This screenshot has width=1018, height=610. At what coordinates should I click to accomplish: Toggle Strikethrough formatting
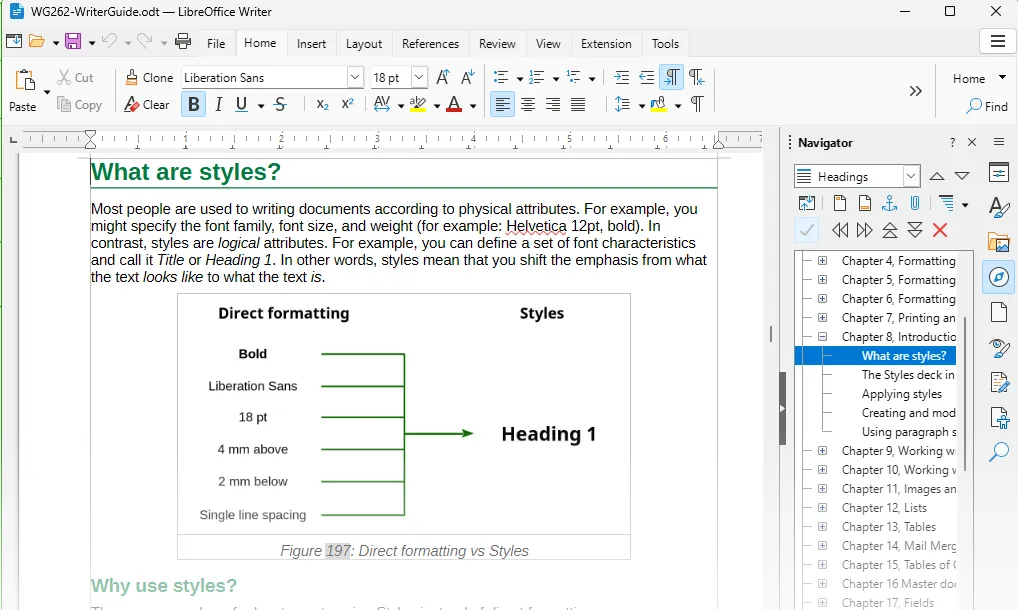(x=280, y=104)
